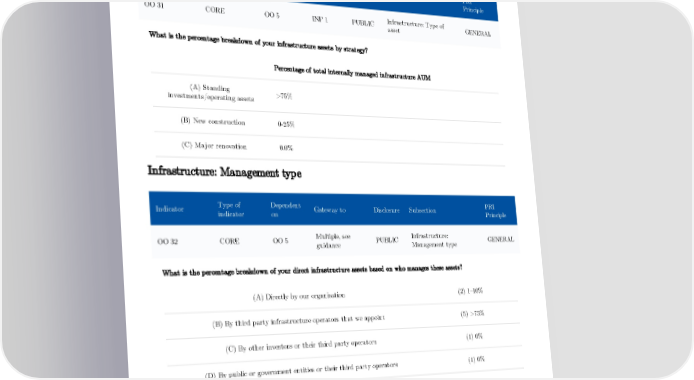The image size is (694, 380).
Task: Select 'Infrastructure: Management type' subsection cell in OO 32 row
Action: (434, 240)
